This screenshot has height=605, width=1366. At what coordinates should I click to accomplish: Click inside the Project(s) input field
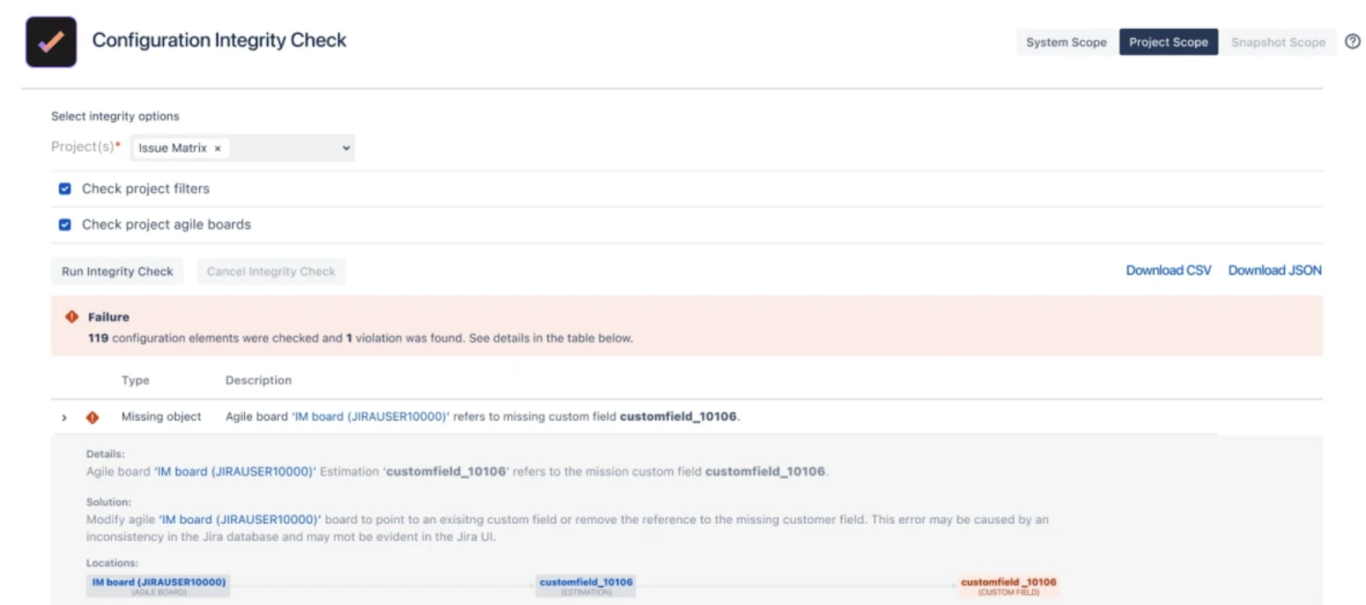point(290,147)
